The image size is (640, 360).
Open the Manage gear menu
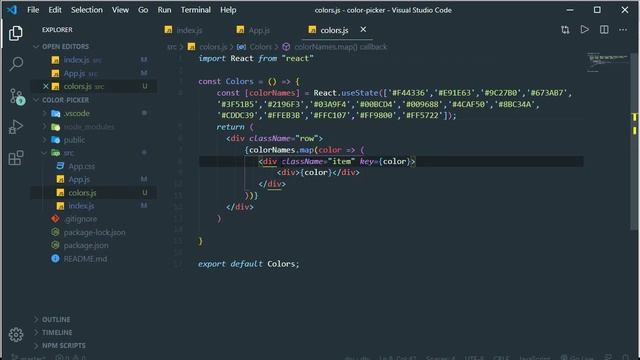[x=16, y=335]
